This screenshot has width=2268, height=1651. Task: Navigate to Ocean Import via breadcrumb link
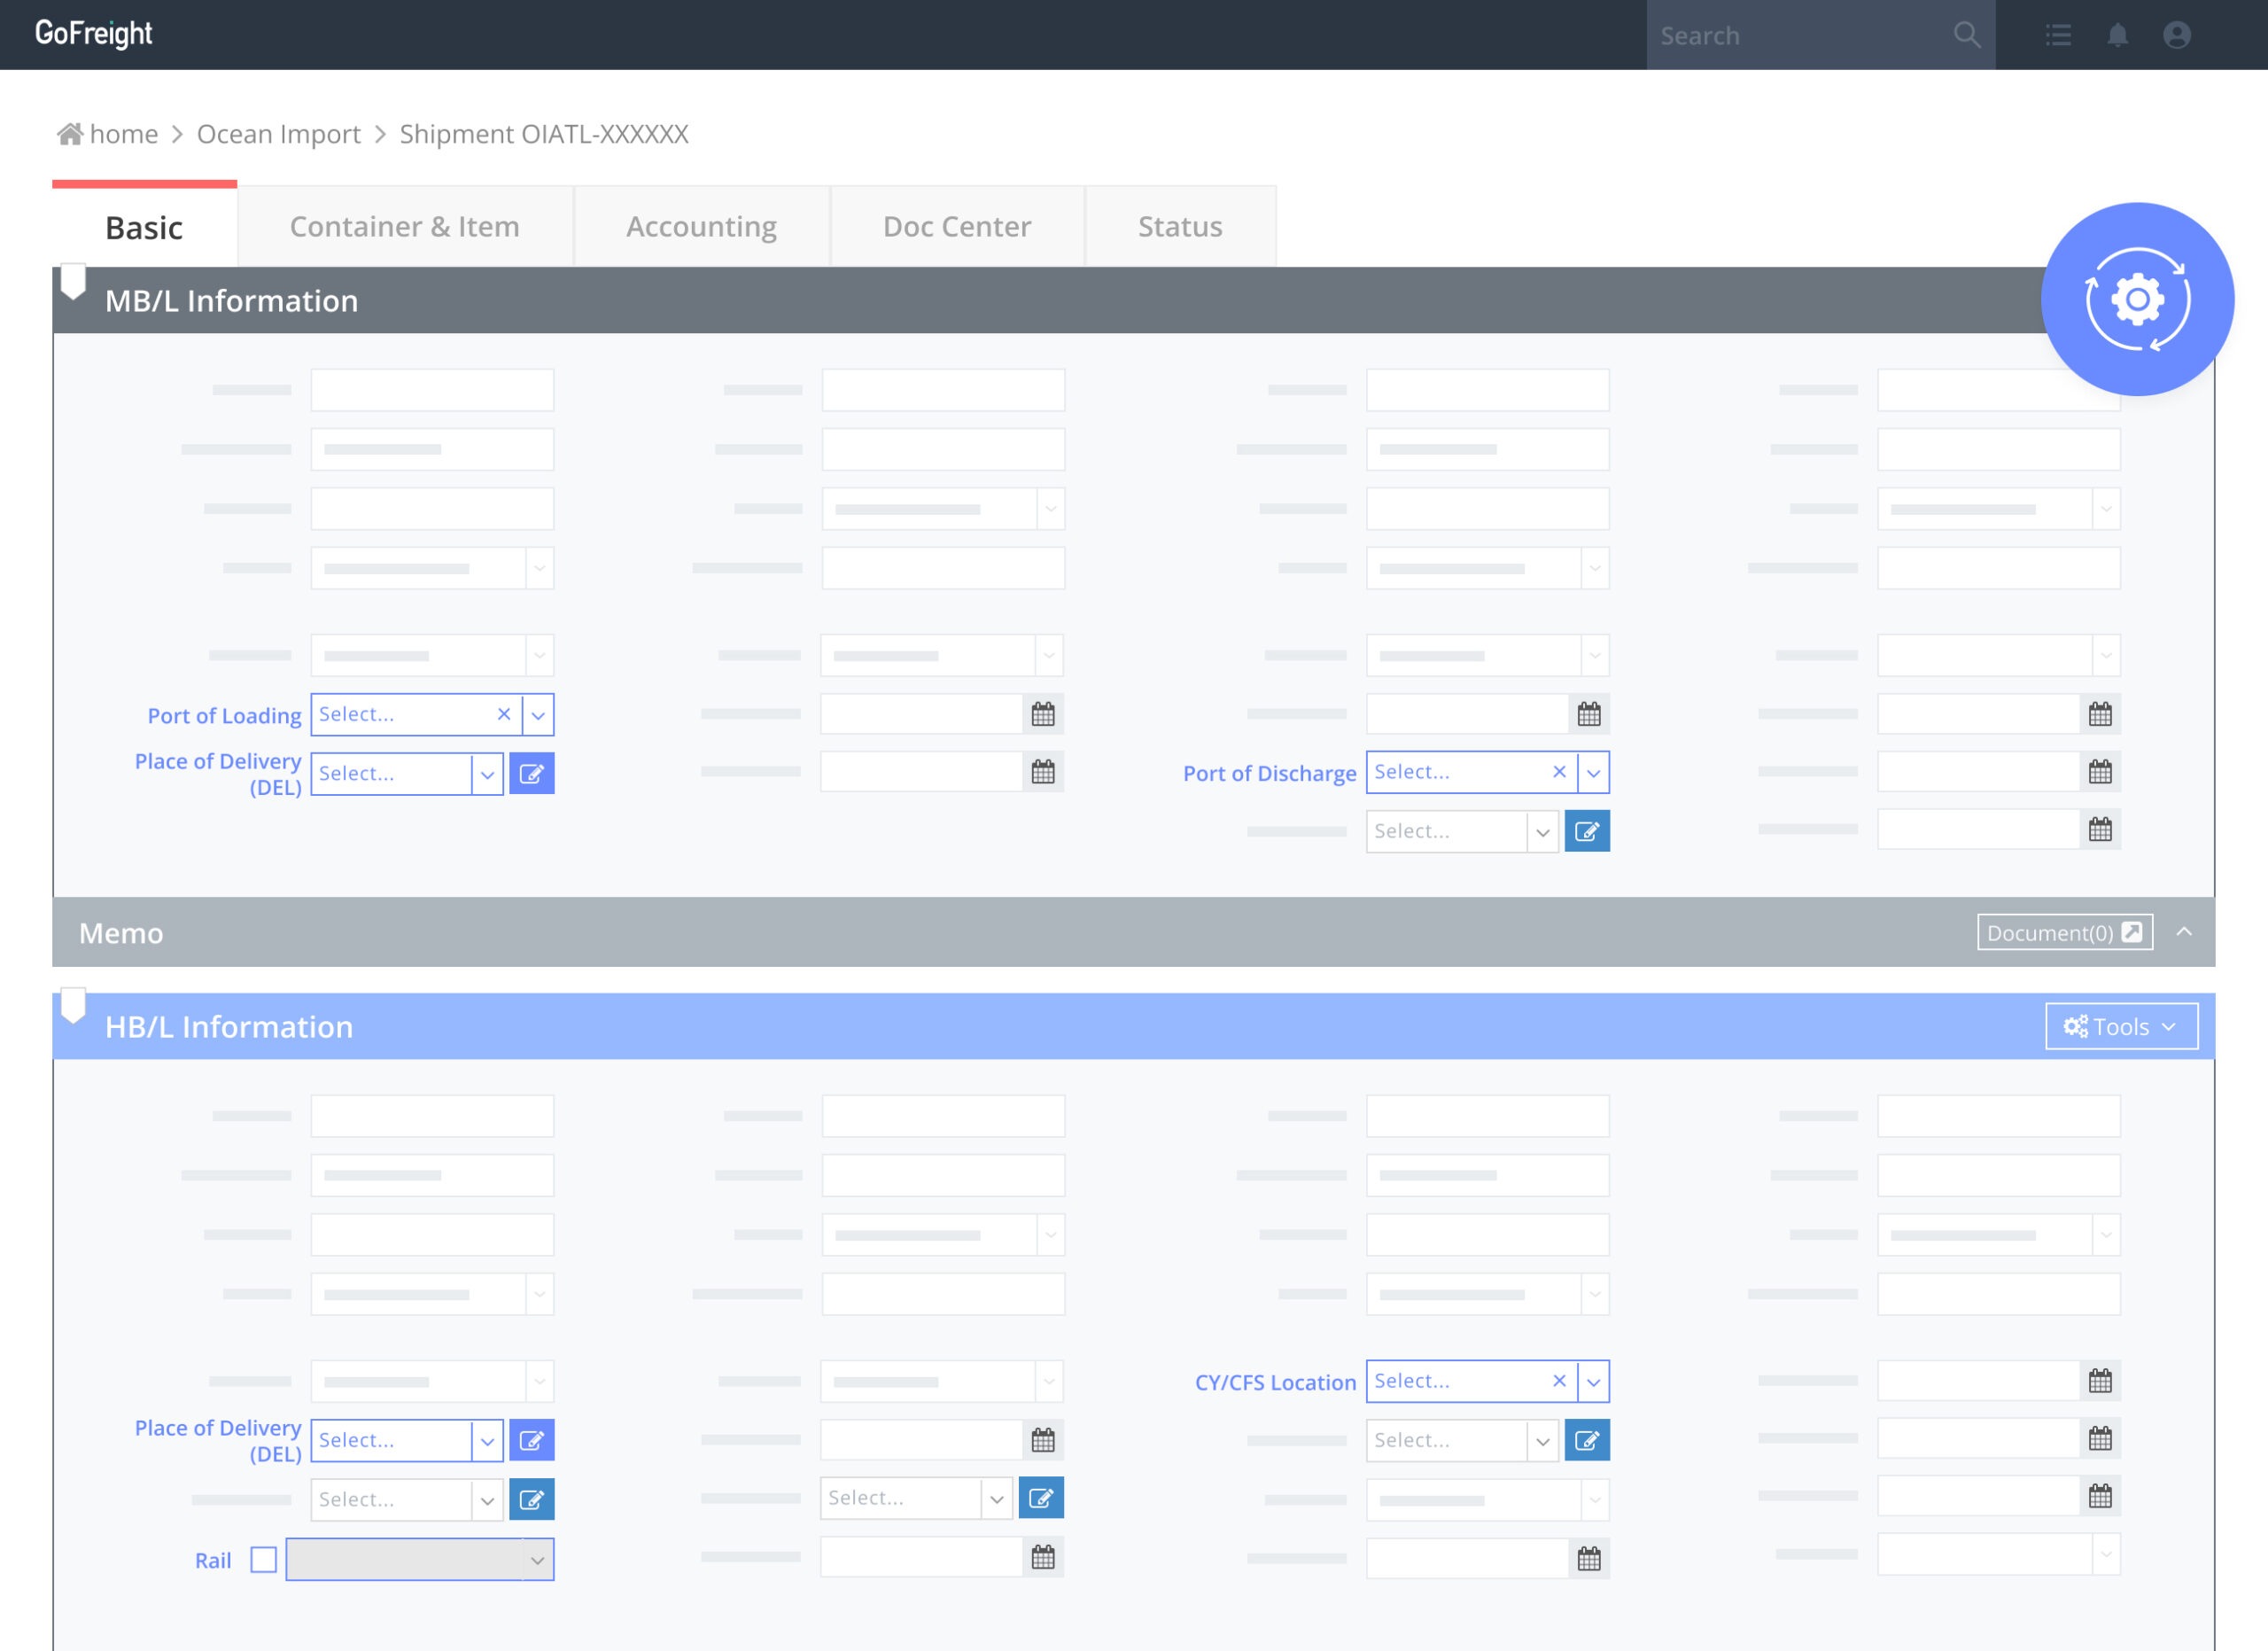[279, 133]
